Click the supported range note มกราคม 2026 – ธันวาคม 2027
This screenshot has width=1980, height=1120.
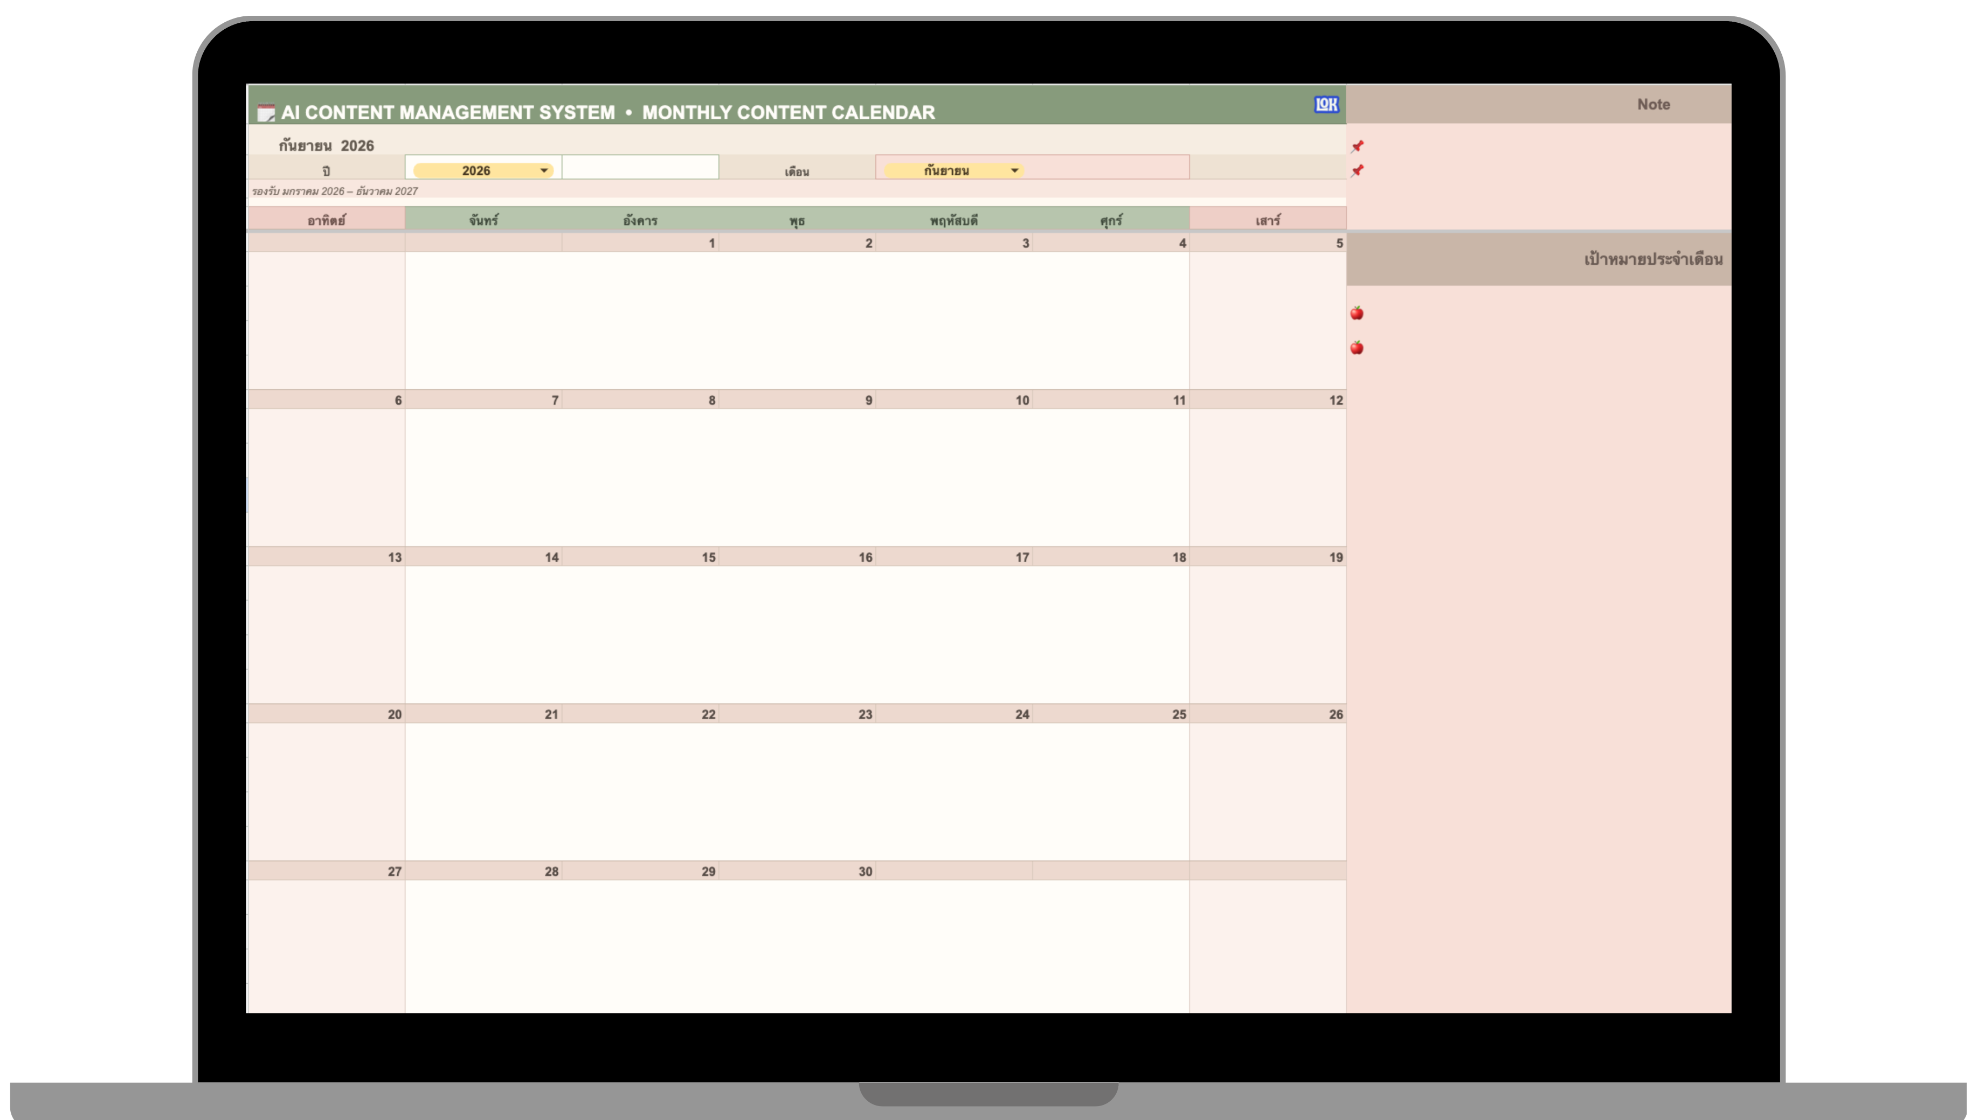(335, 191)
